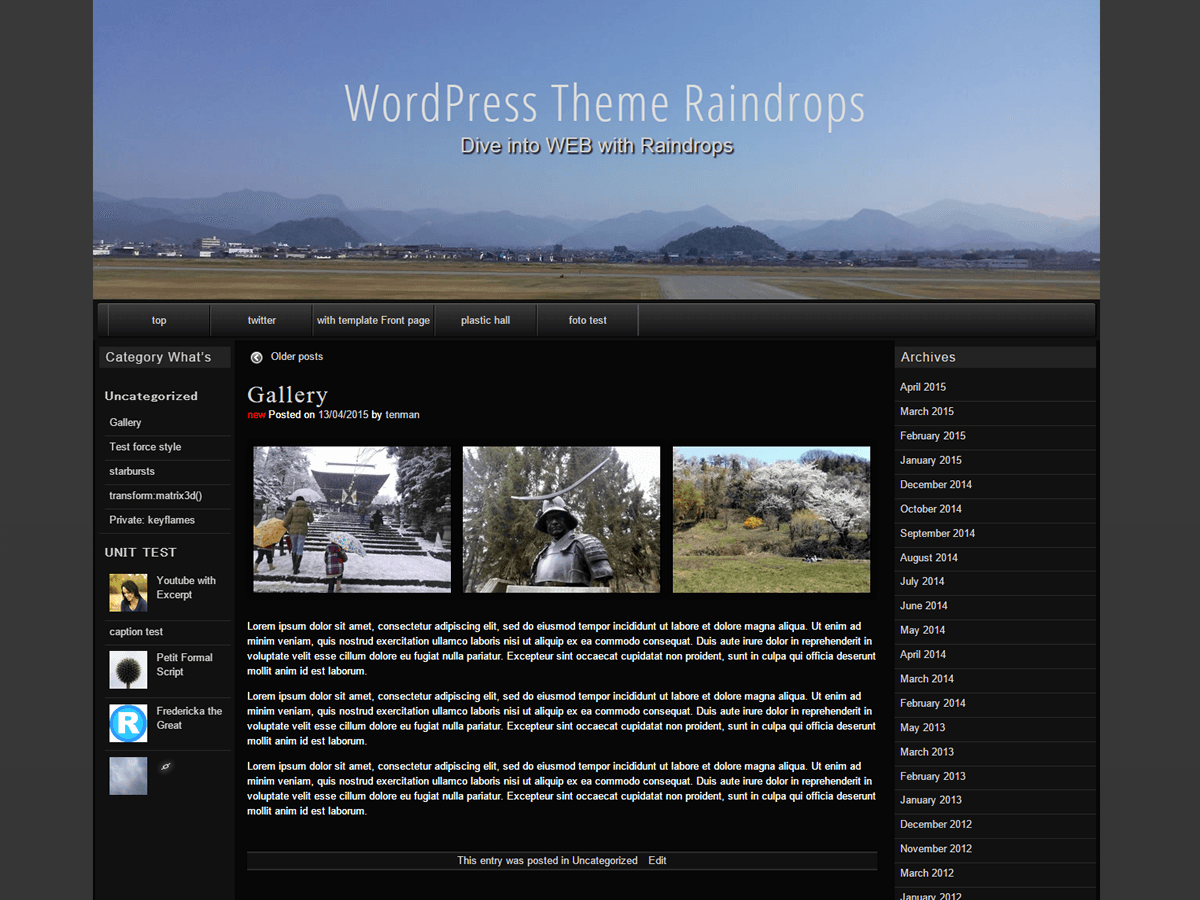Click the Petit Formal Script thistle thumbnail
Viewport: 1200px width, 900px height.
click(x=128, y=669)
